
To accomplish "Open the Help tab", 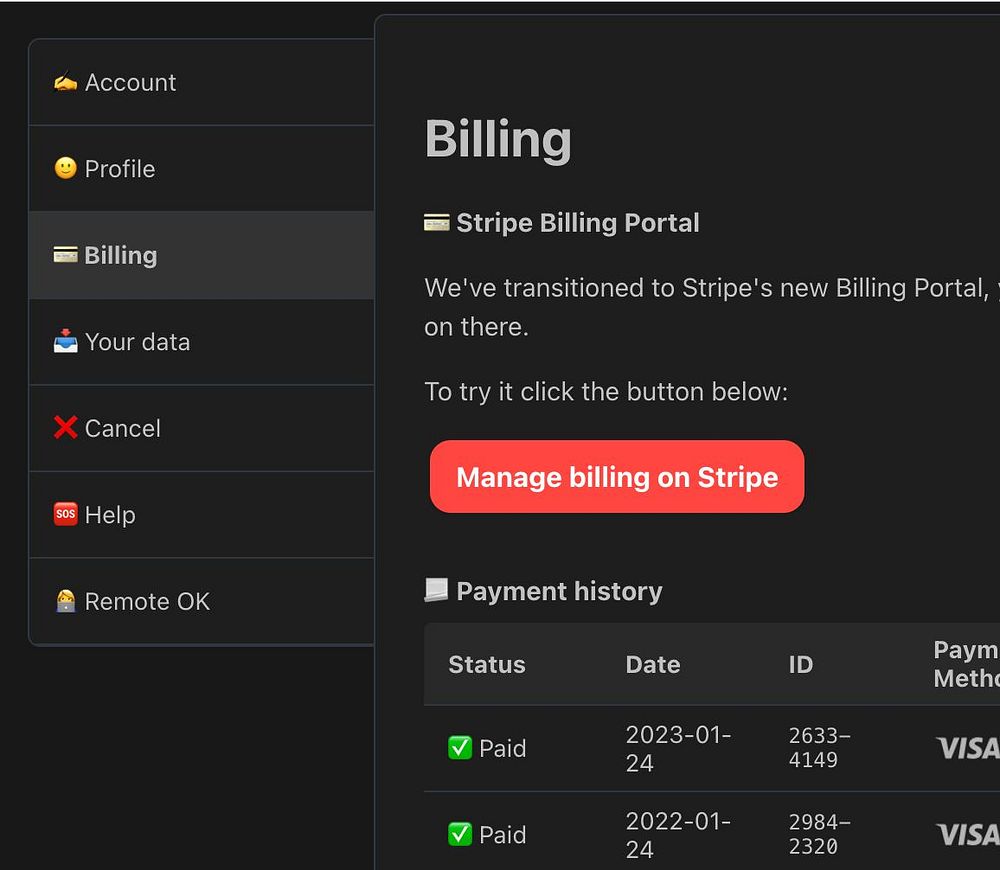I will (202, 515).
